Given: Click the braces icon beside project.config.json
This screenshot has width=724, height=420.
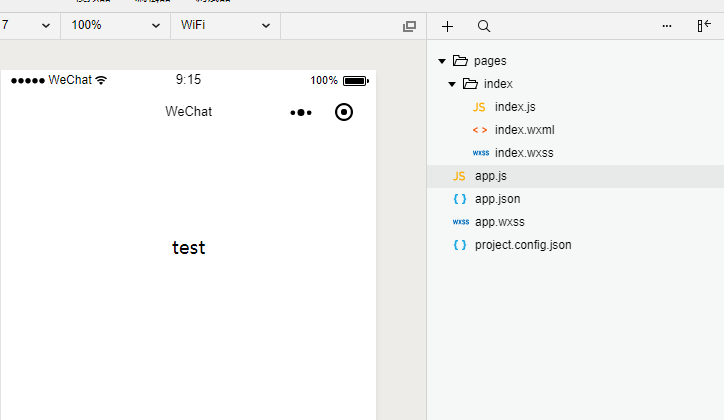Looking at the screenshot, I should click(x=460, y=245).
